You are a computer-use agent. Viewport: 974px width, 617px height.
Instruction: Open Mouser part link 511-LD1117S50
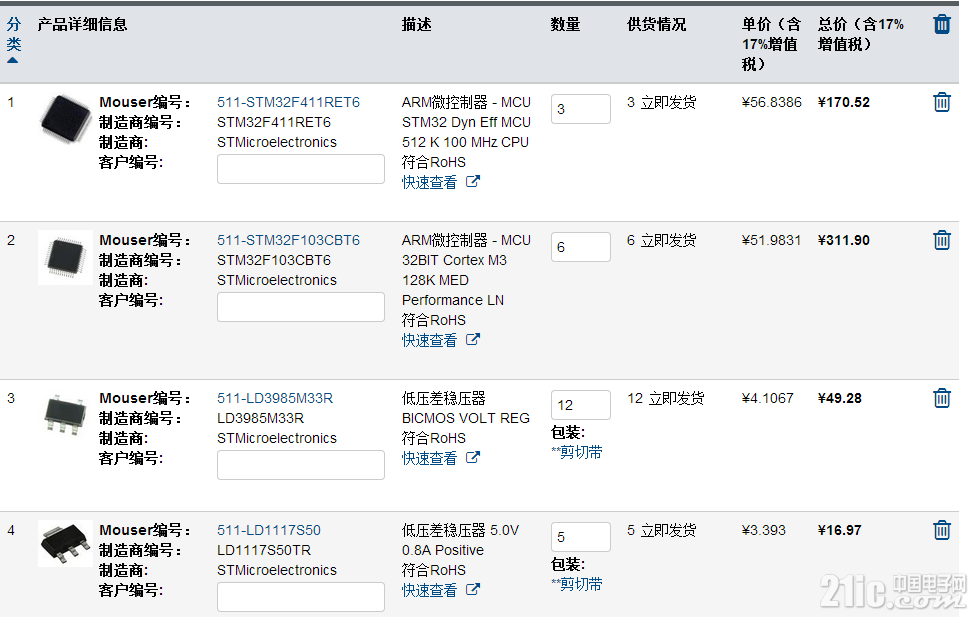(x=268, y=530)
